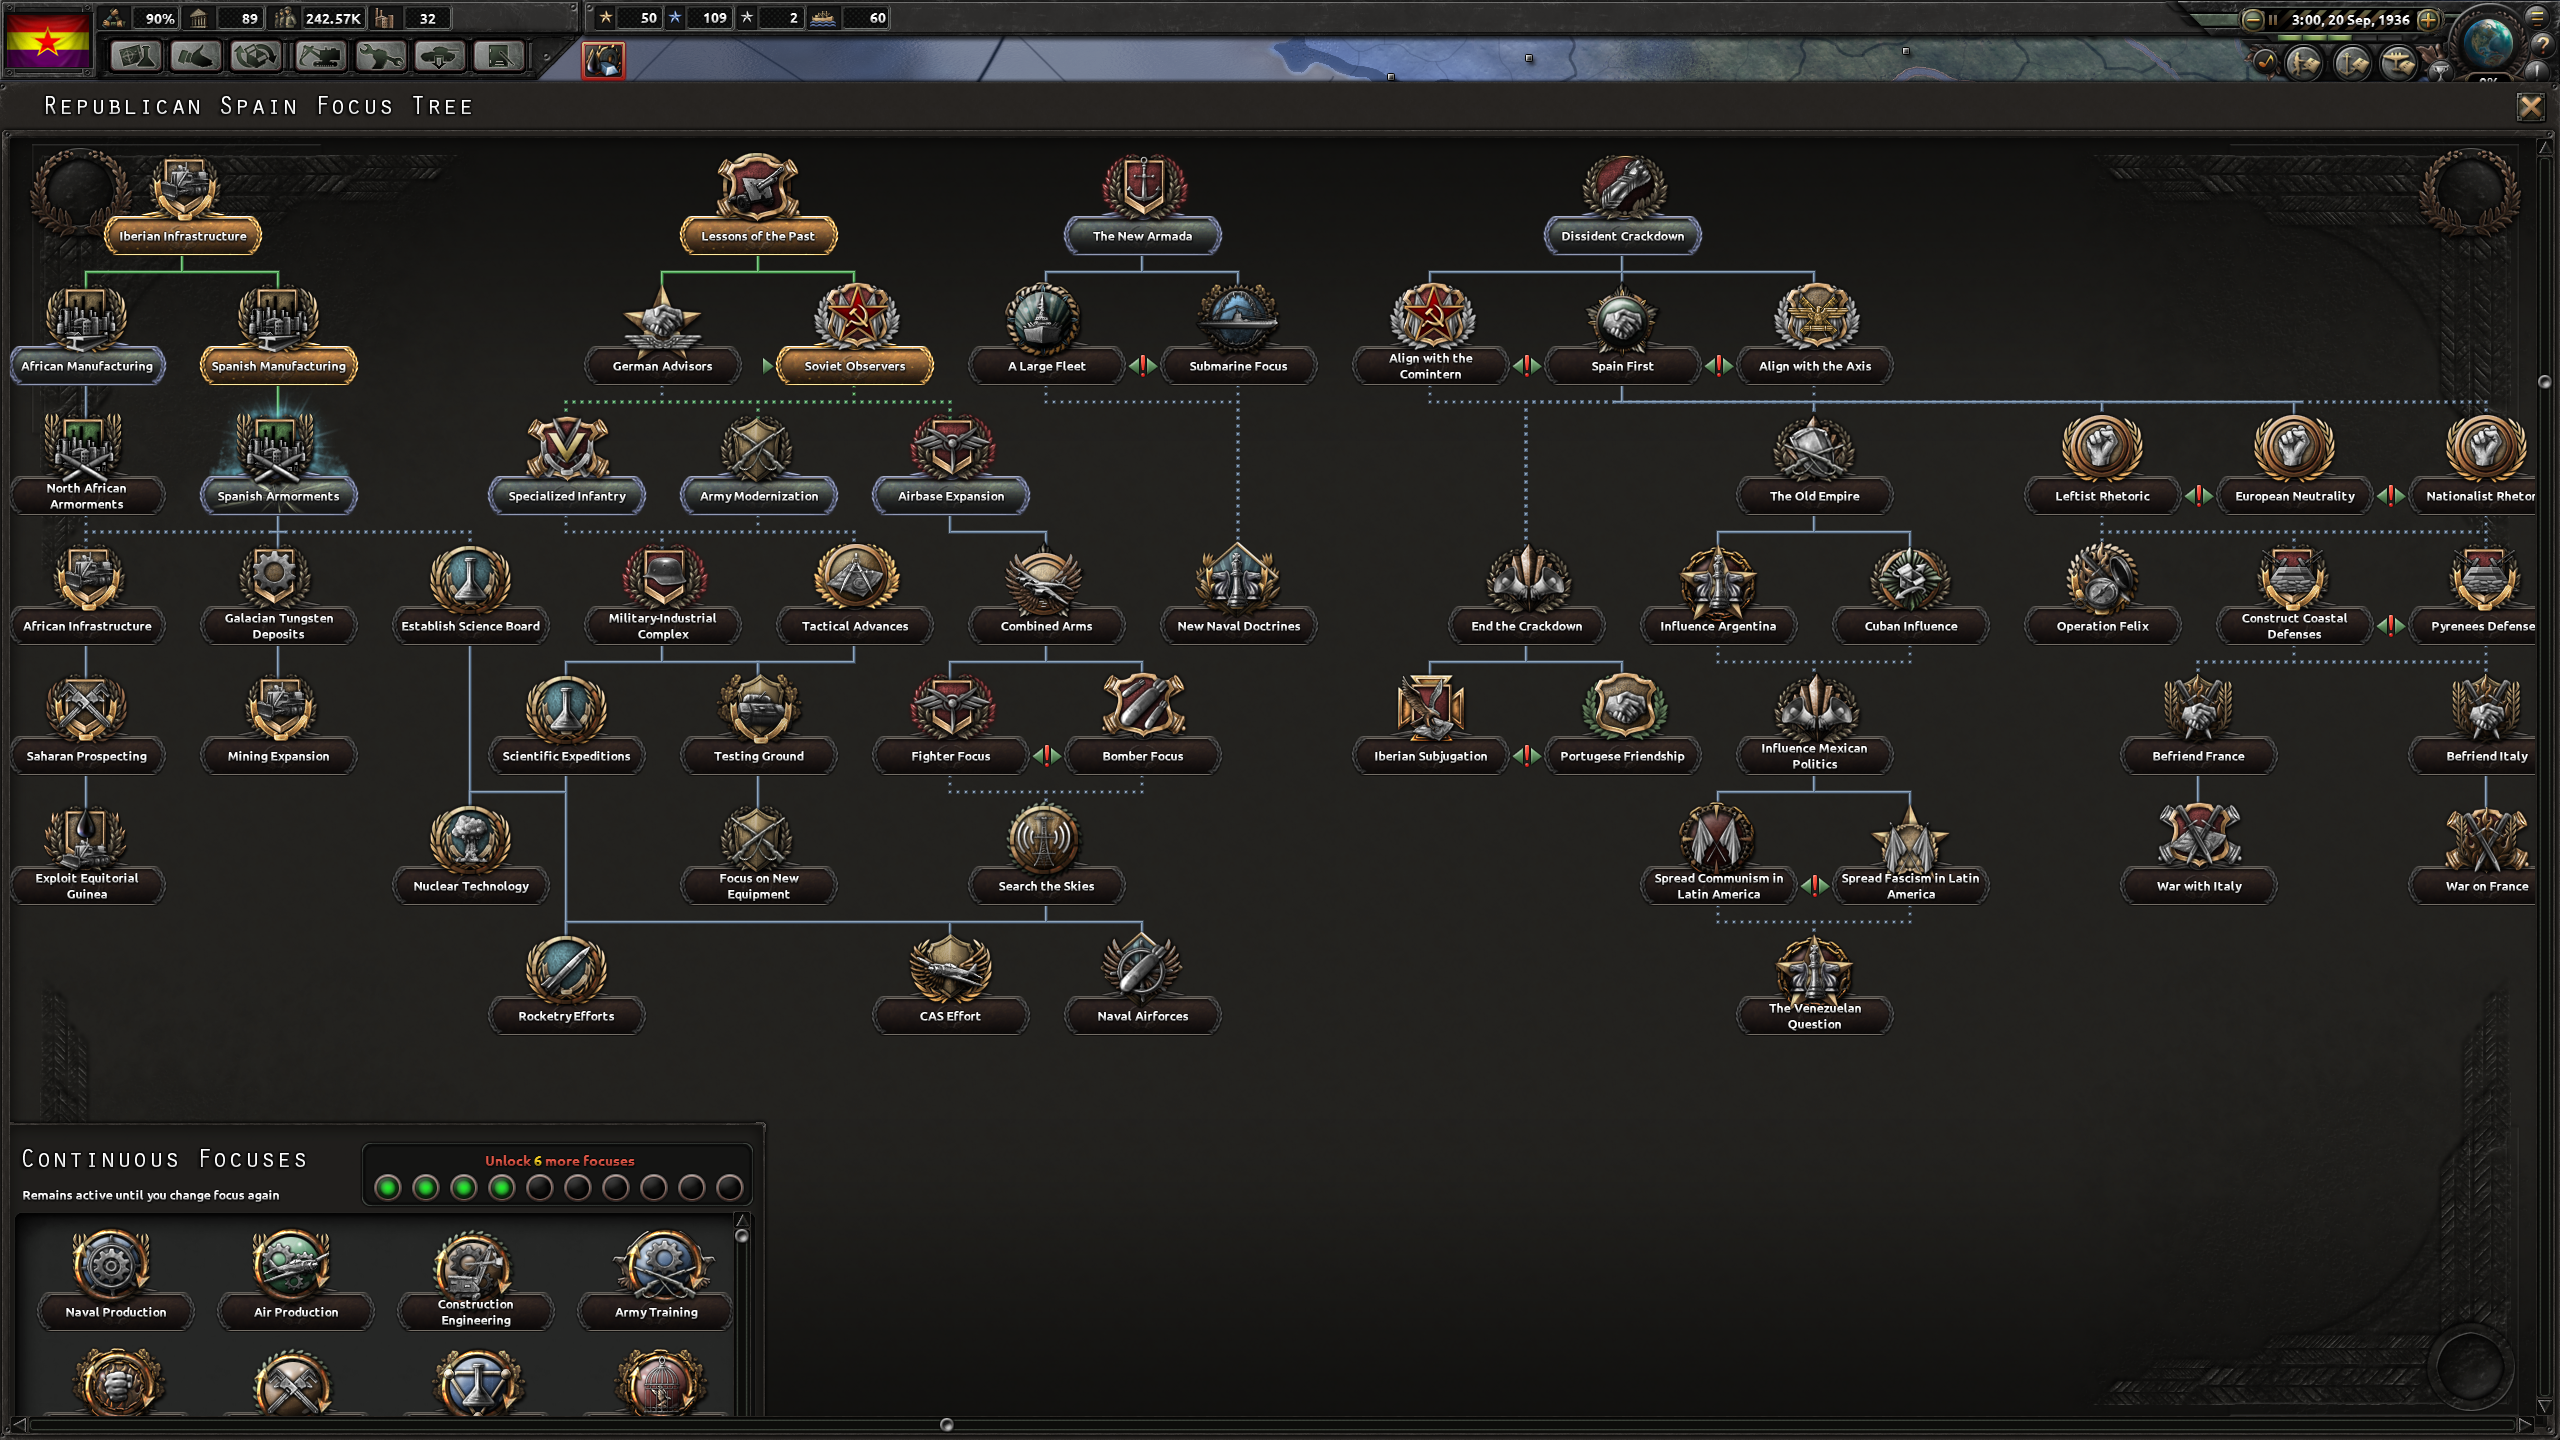The width and height of the screenshot is (2560, 1440).
Task: Open the Recruit and Deploy tank button
Action: 439,57
